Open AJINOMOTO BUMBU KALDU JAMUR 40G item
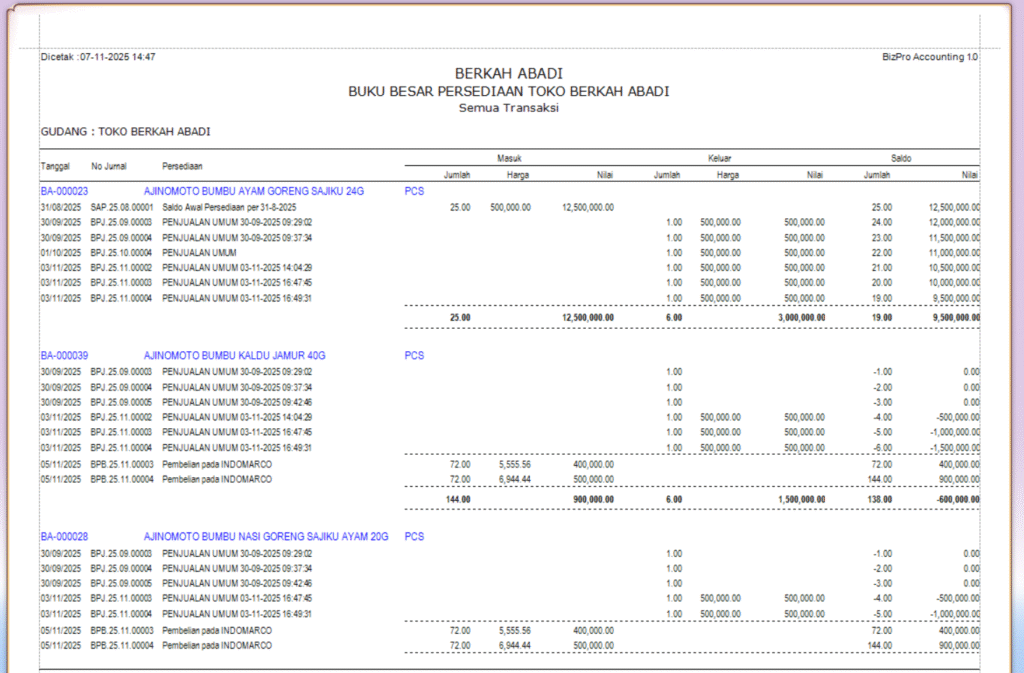 (235, 355)
